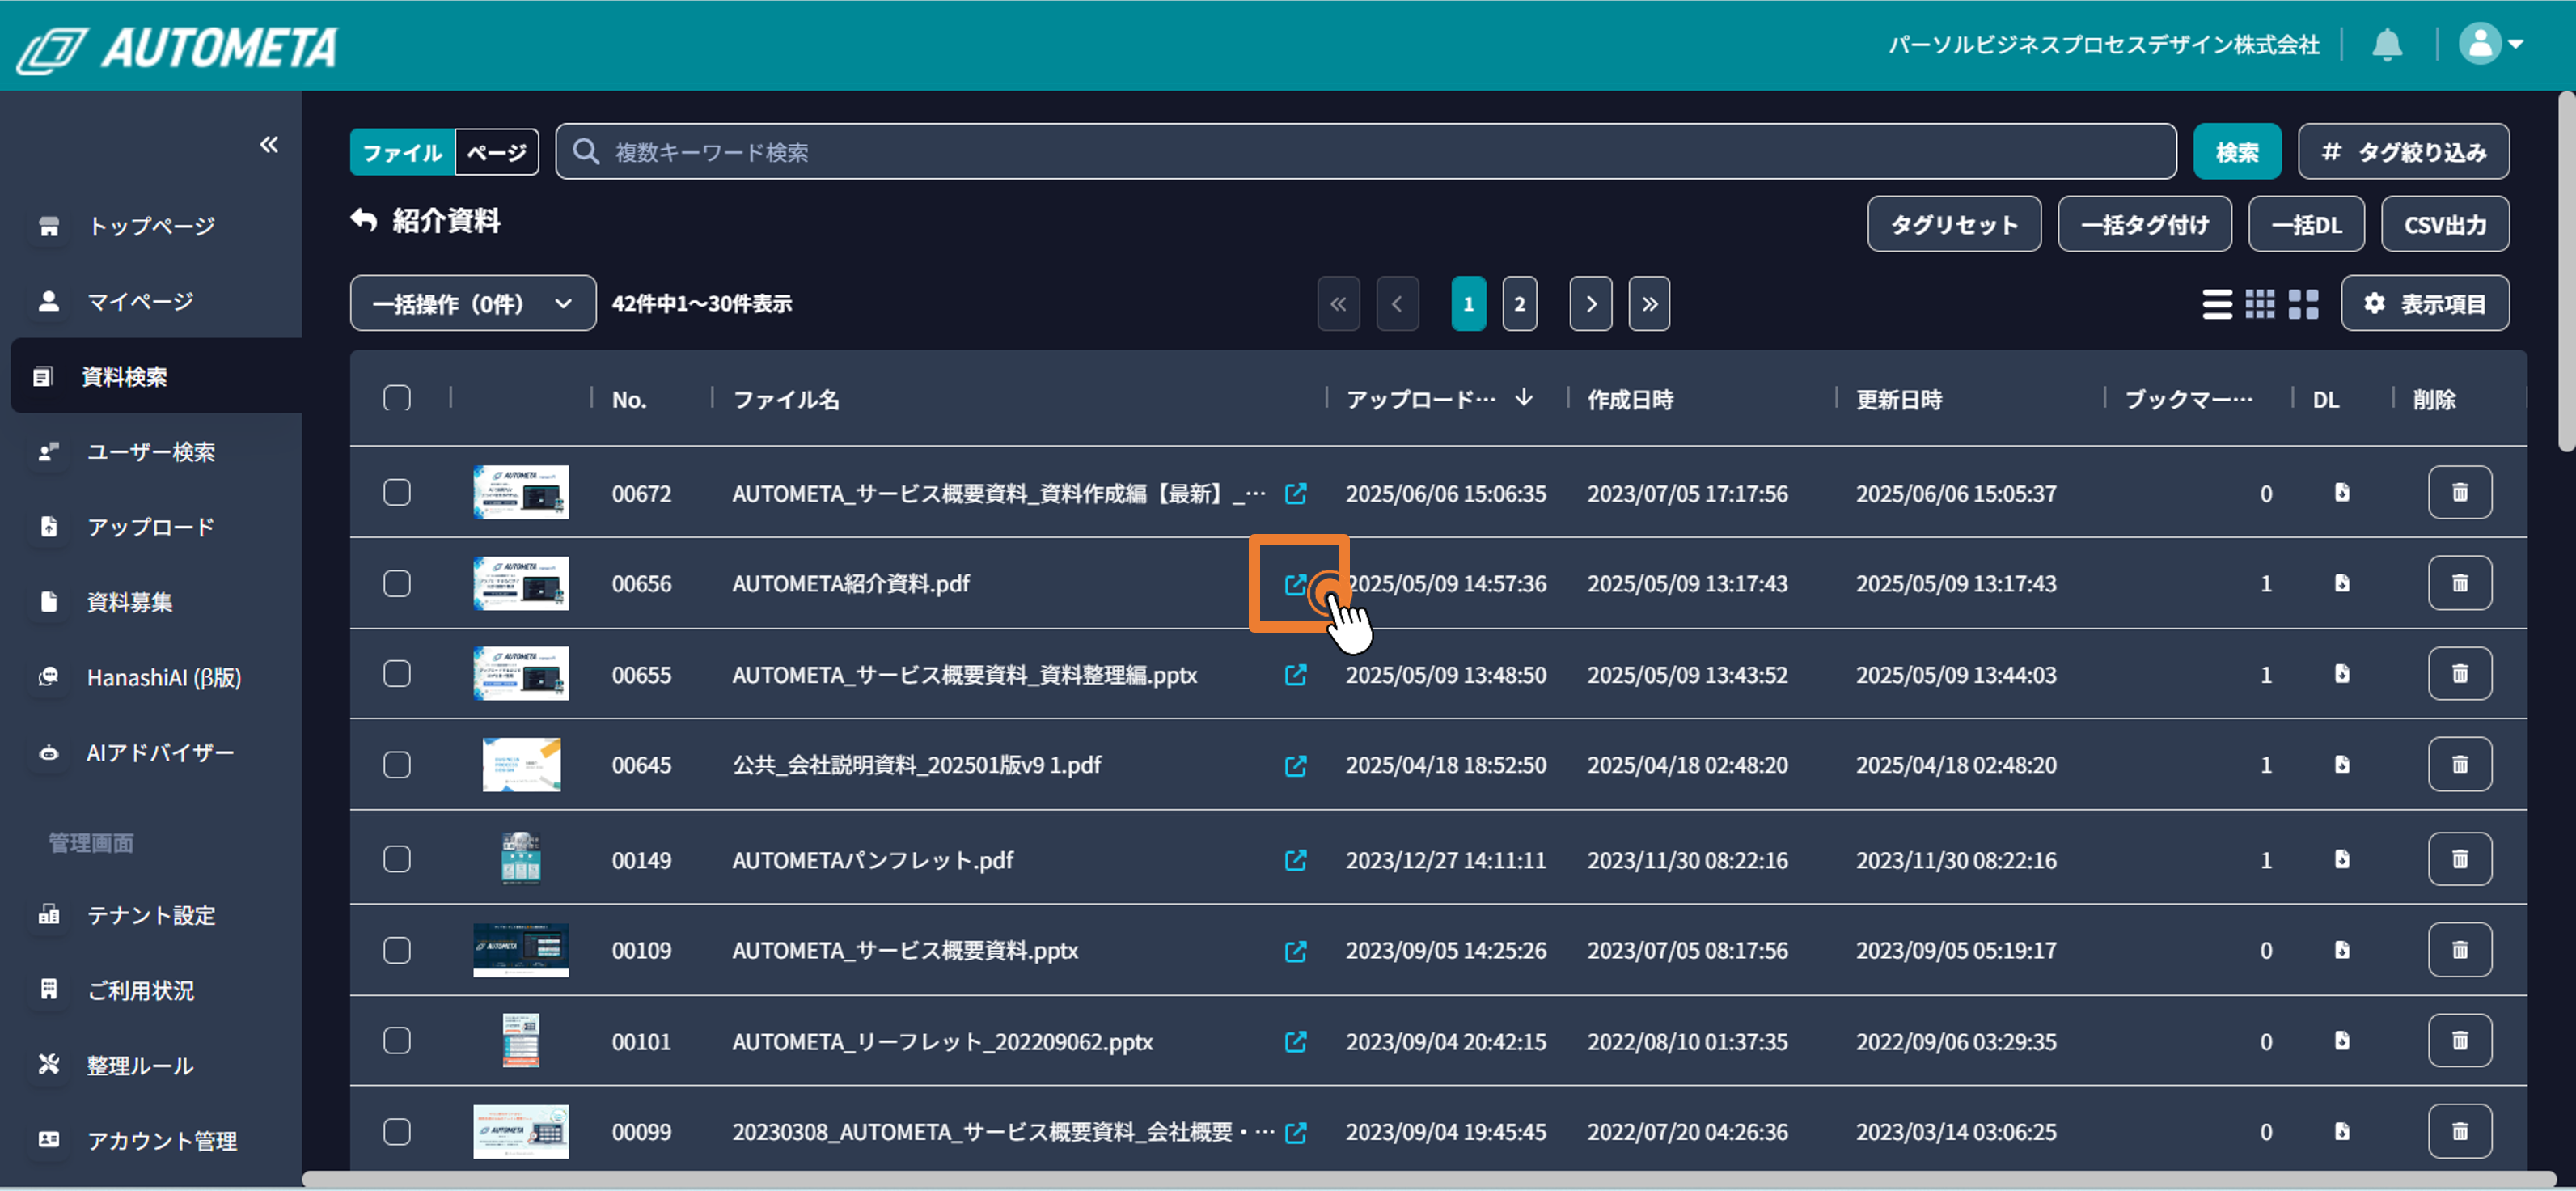Switch to small grid view icon

point(2260,304)
